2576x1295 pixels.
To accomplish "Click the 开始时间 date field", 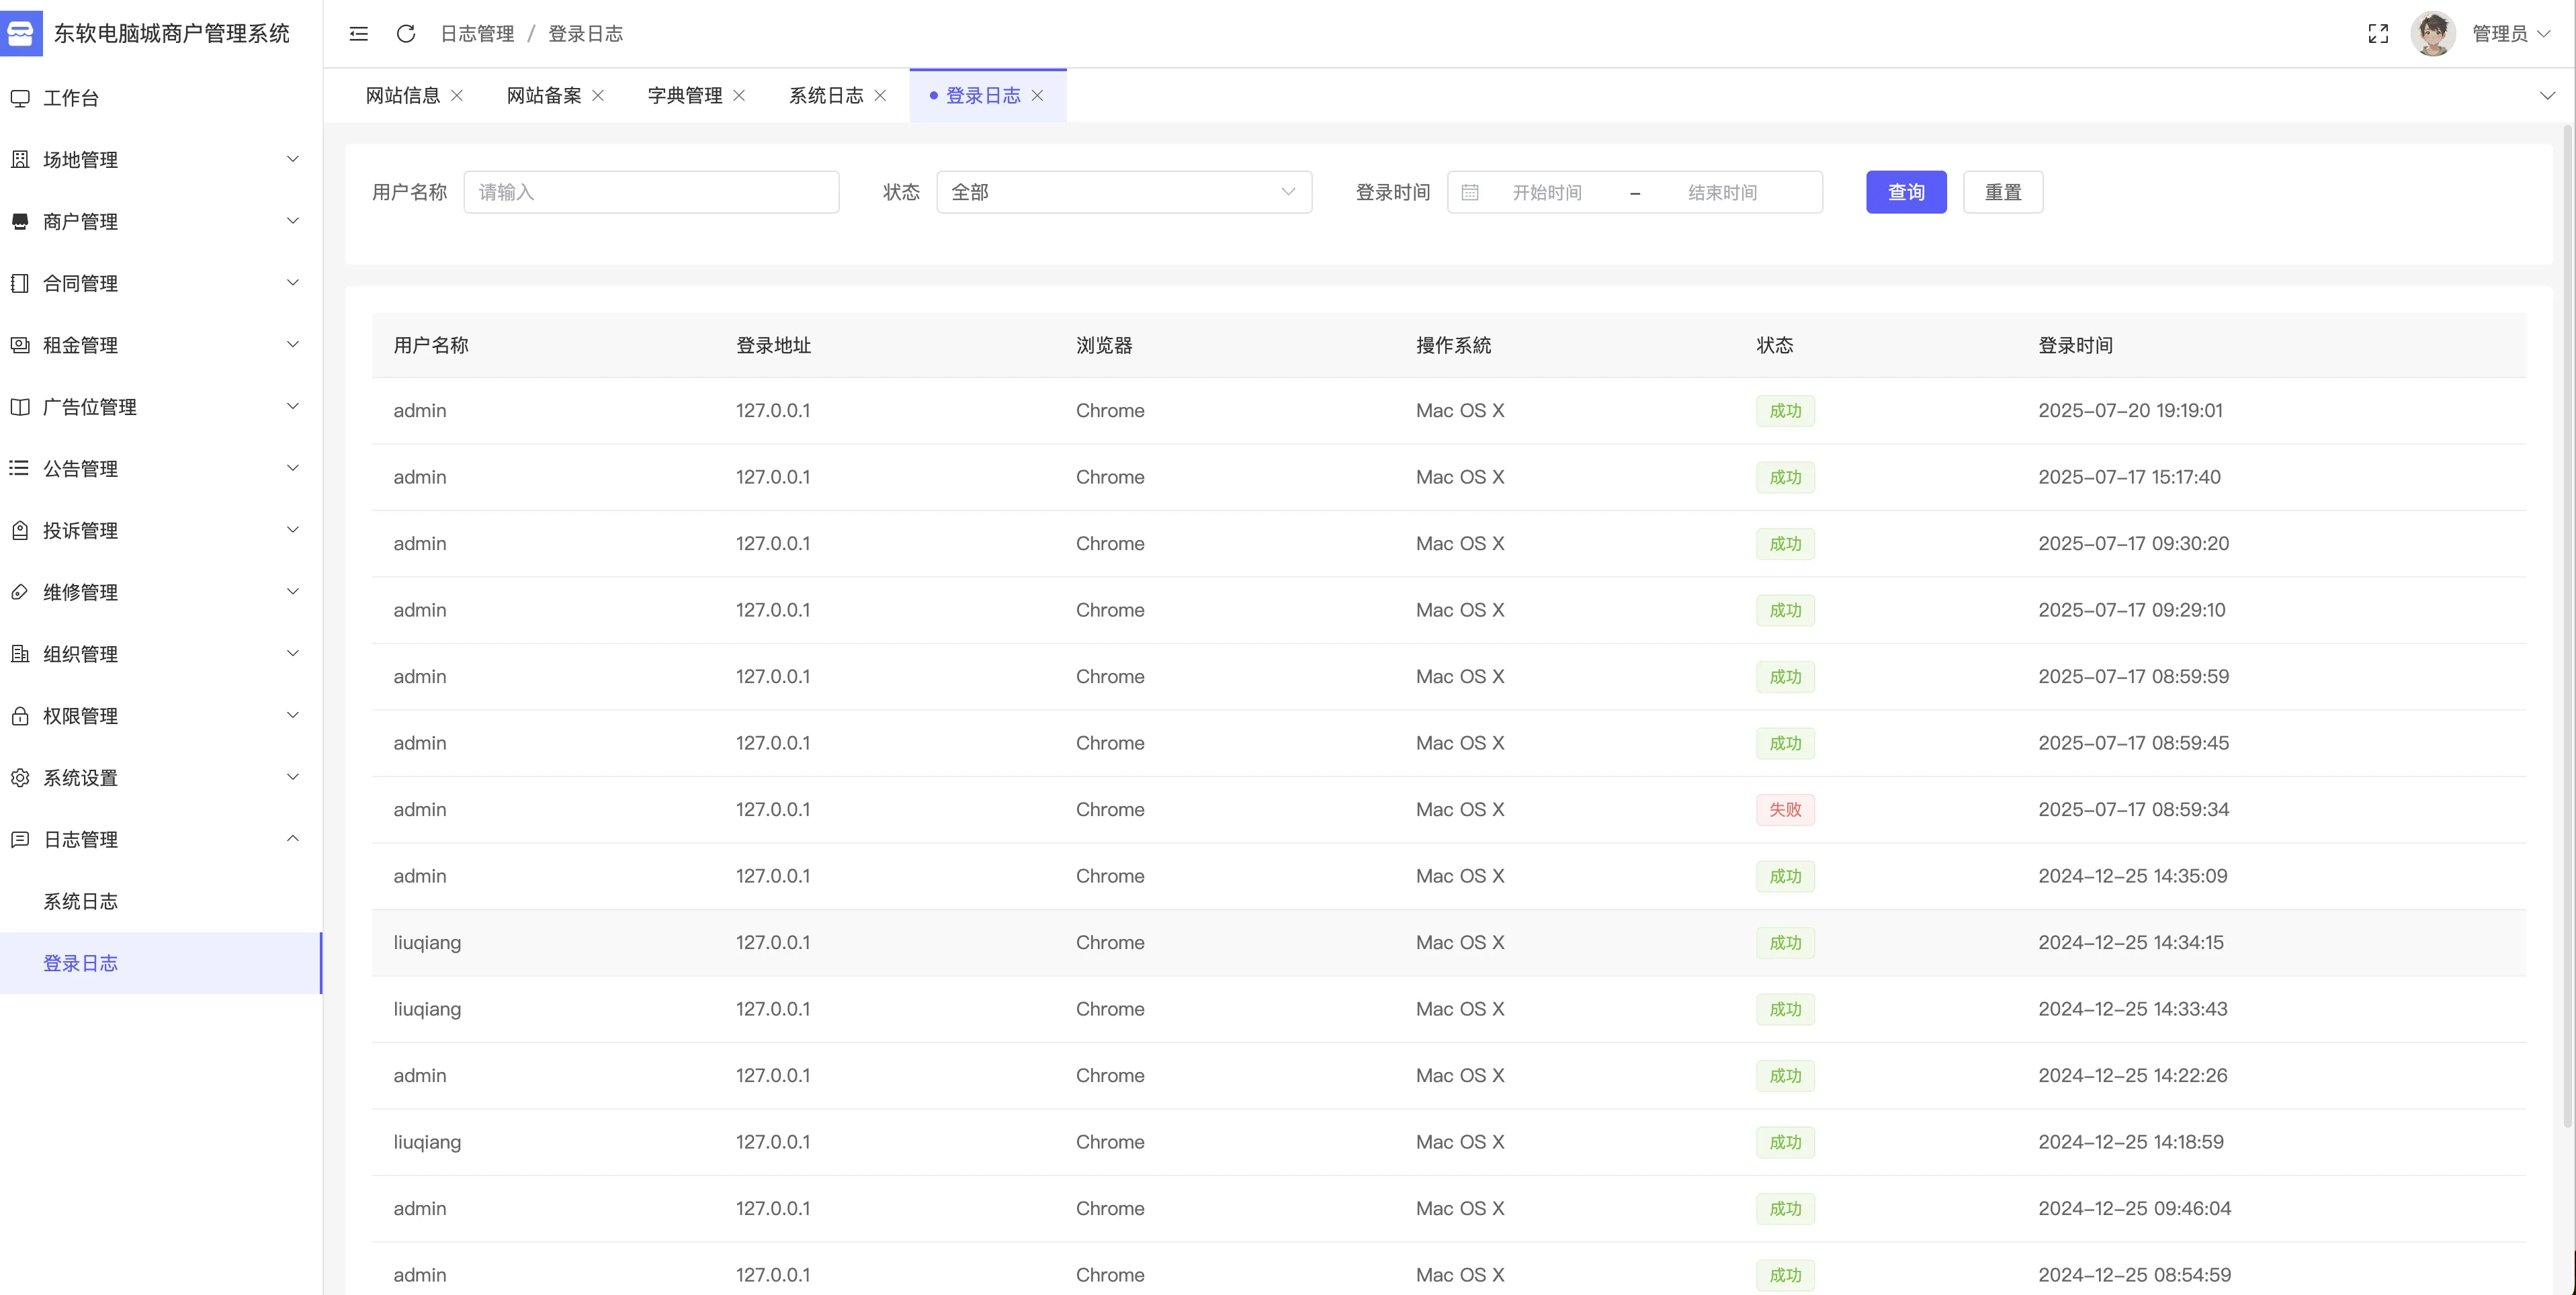I will tap(1546, 192).
